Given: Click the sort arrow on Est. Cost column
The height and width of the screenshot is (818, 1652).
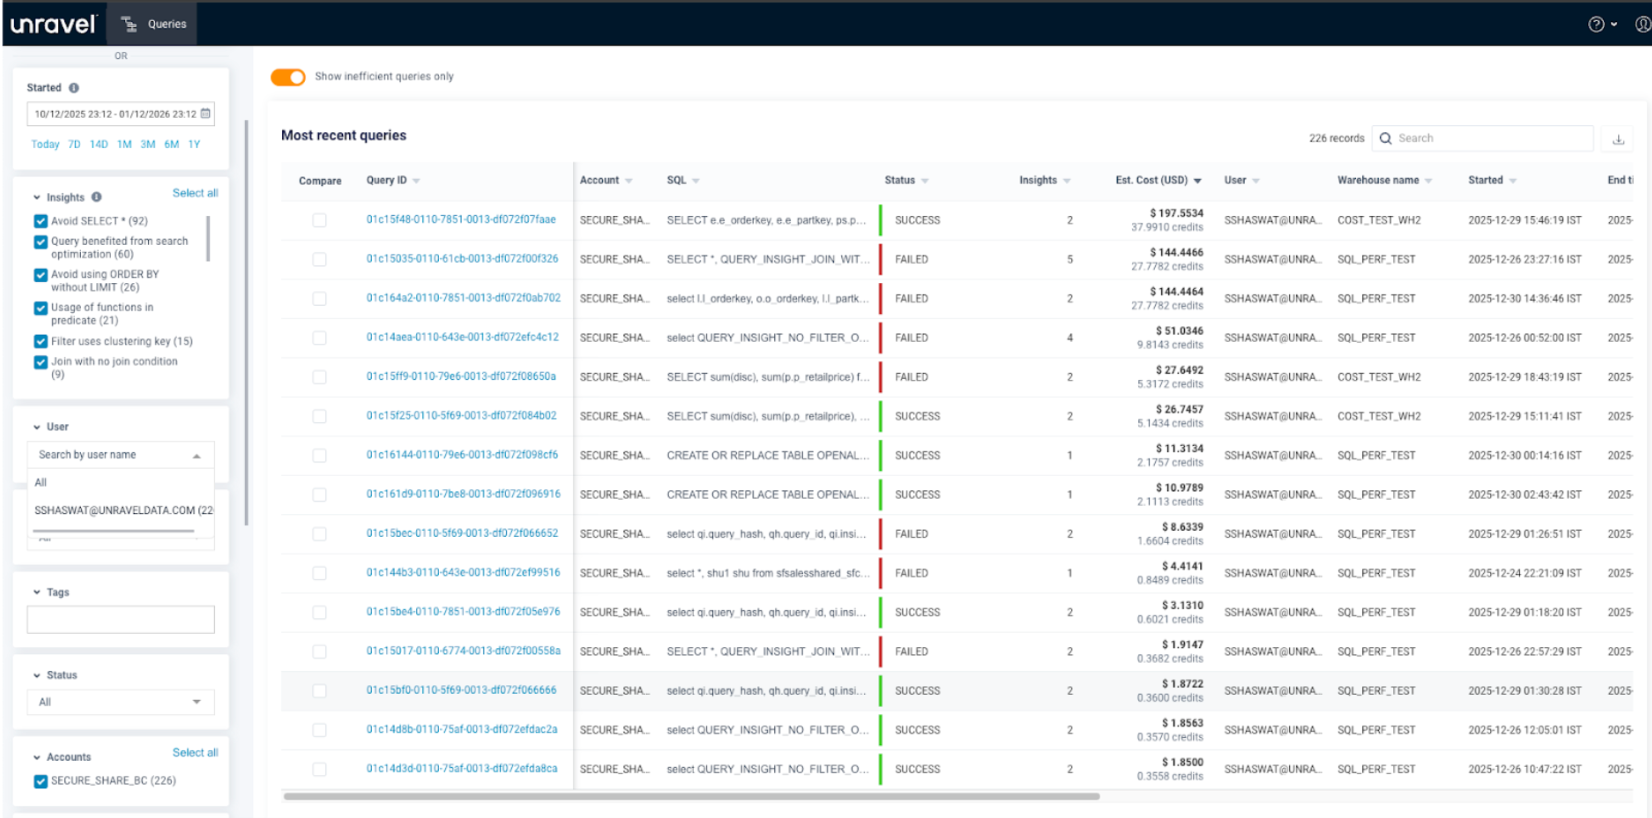Looking at the screenshot, I should coord(1197,181).
